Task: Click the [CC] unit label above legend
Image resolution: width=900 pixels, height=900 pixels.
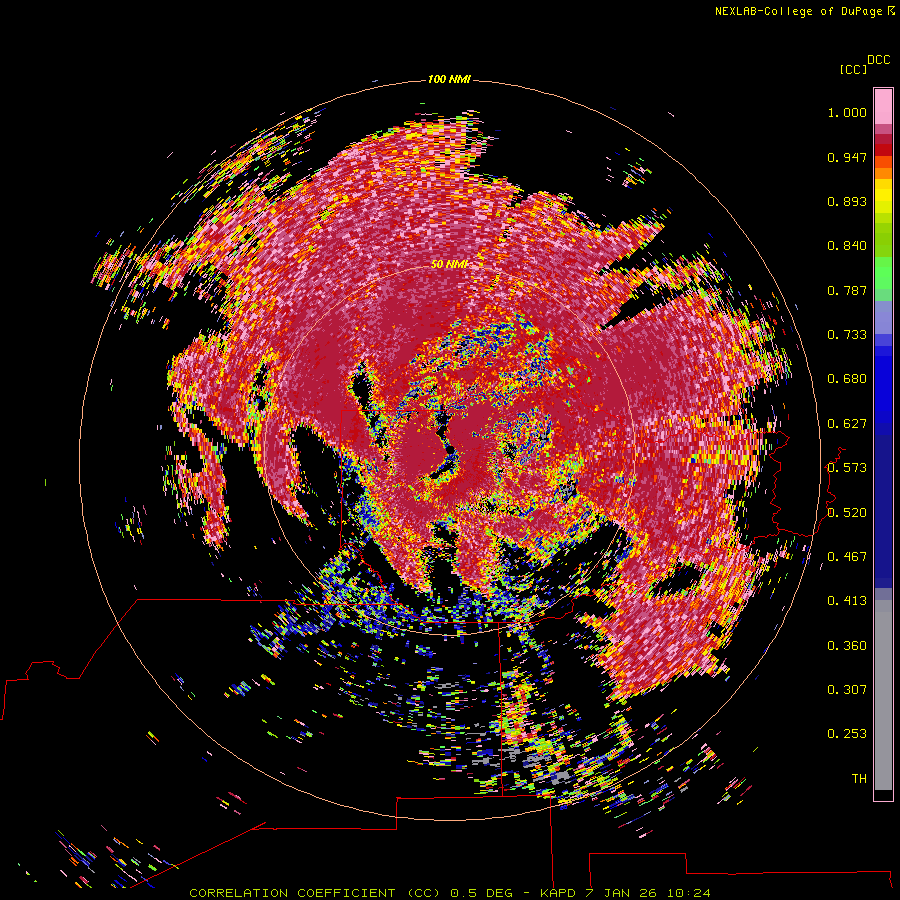Action: [853, 69]
